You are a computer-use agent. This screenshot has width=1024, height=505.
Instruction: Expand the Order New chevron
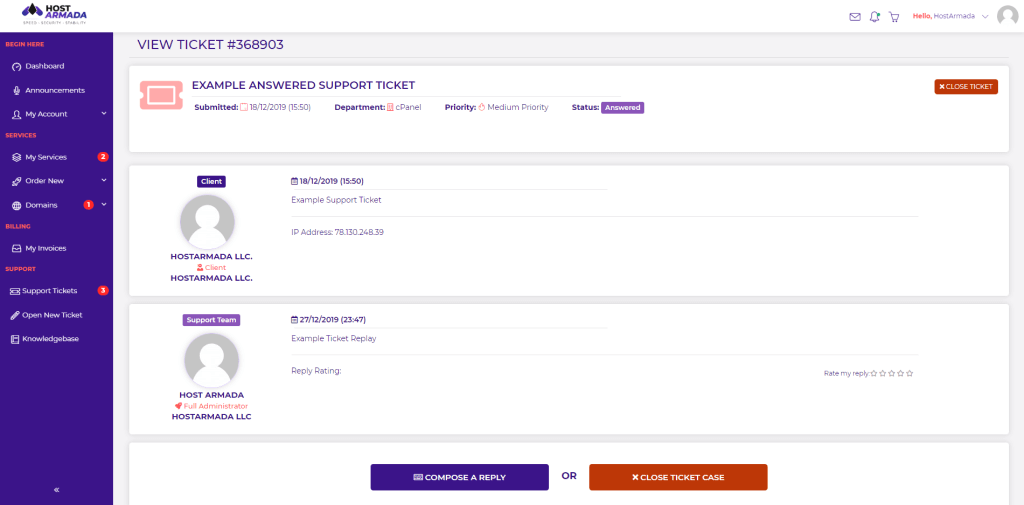[104, 180]
